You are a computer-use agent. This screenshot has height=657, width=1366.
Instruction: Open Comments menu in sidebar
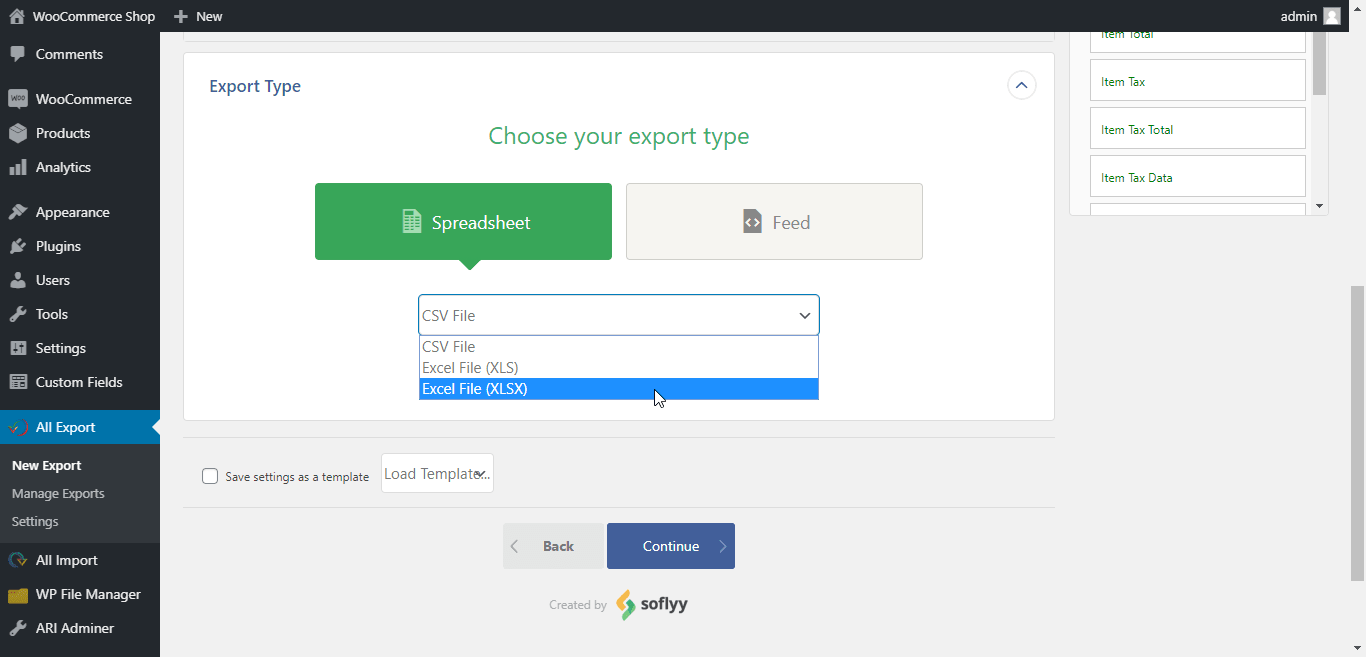[x=80, y=54]
